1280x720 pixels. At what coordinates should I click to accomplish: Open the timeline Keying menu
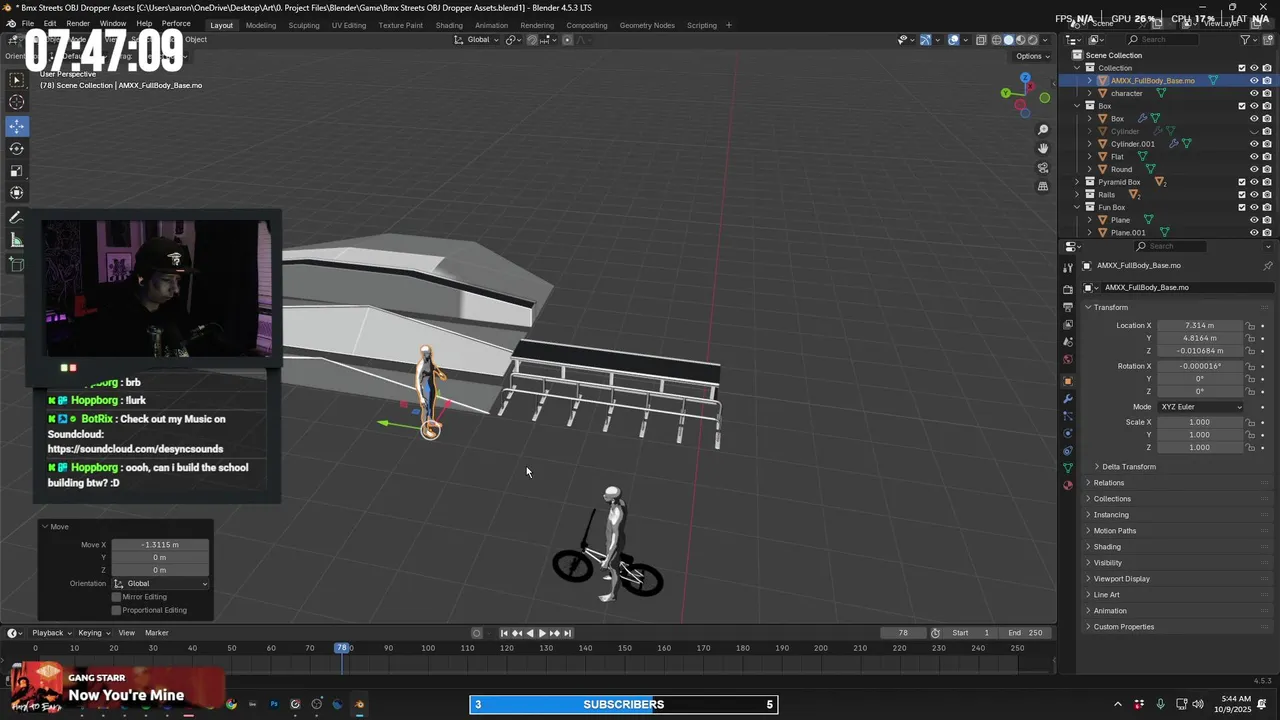tap(93, 633)
